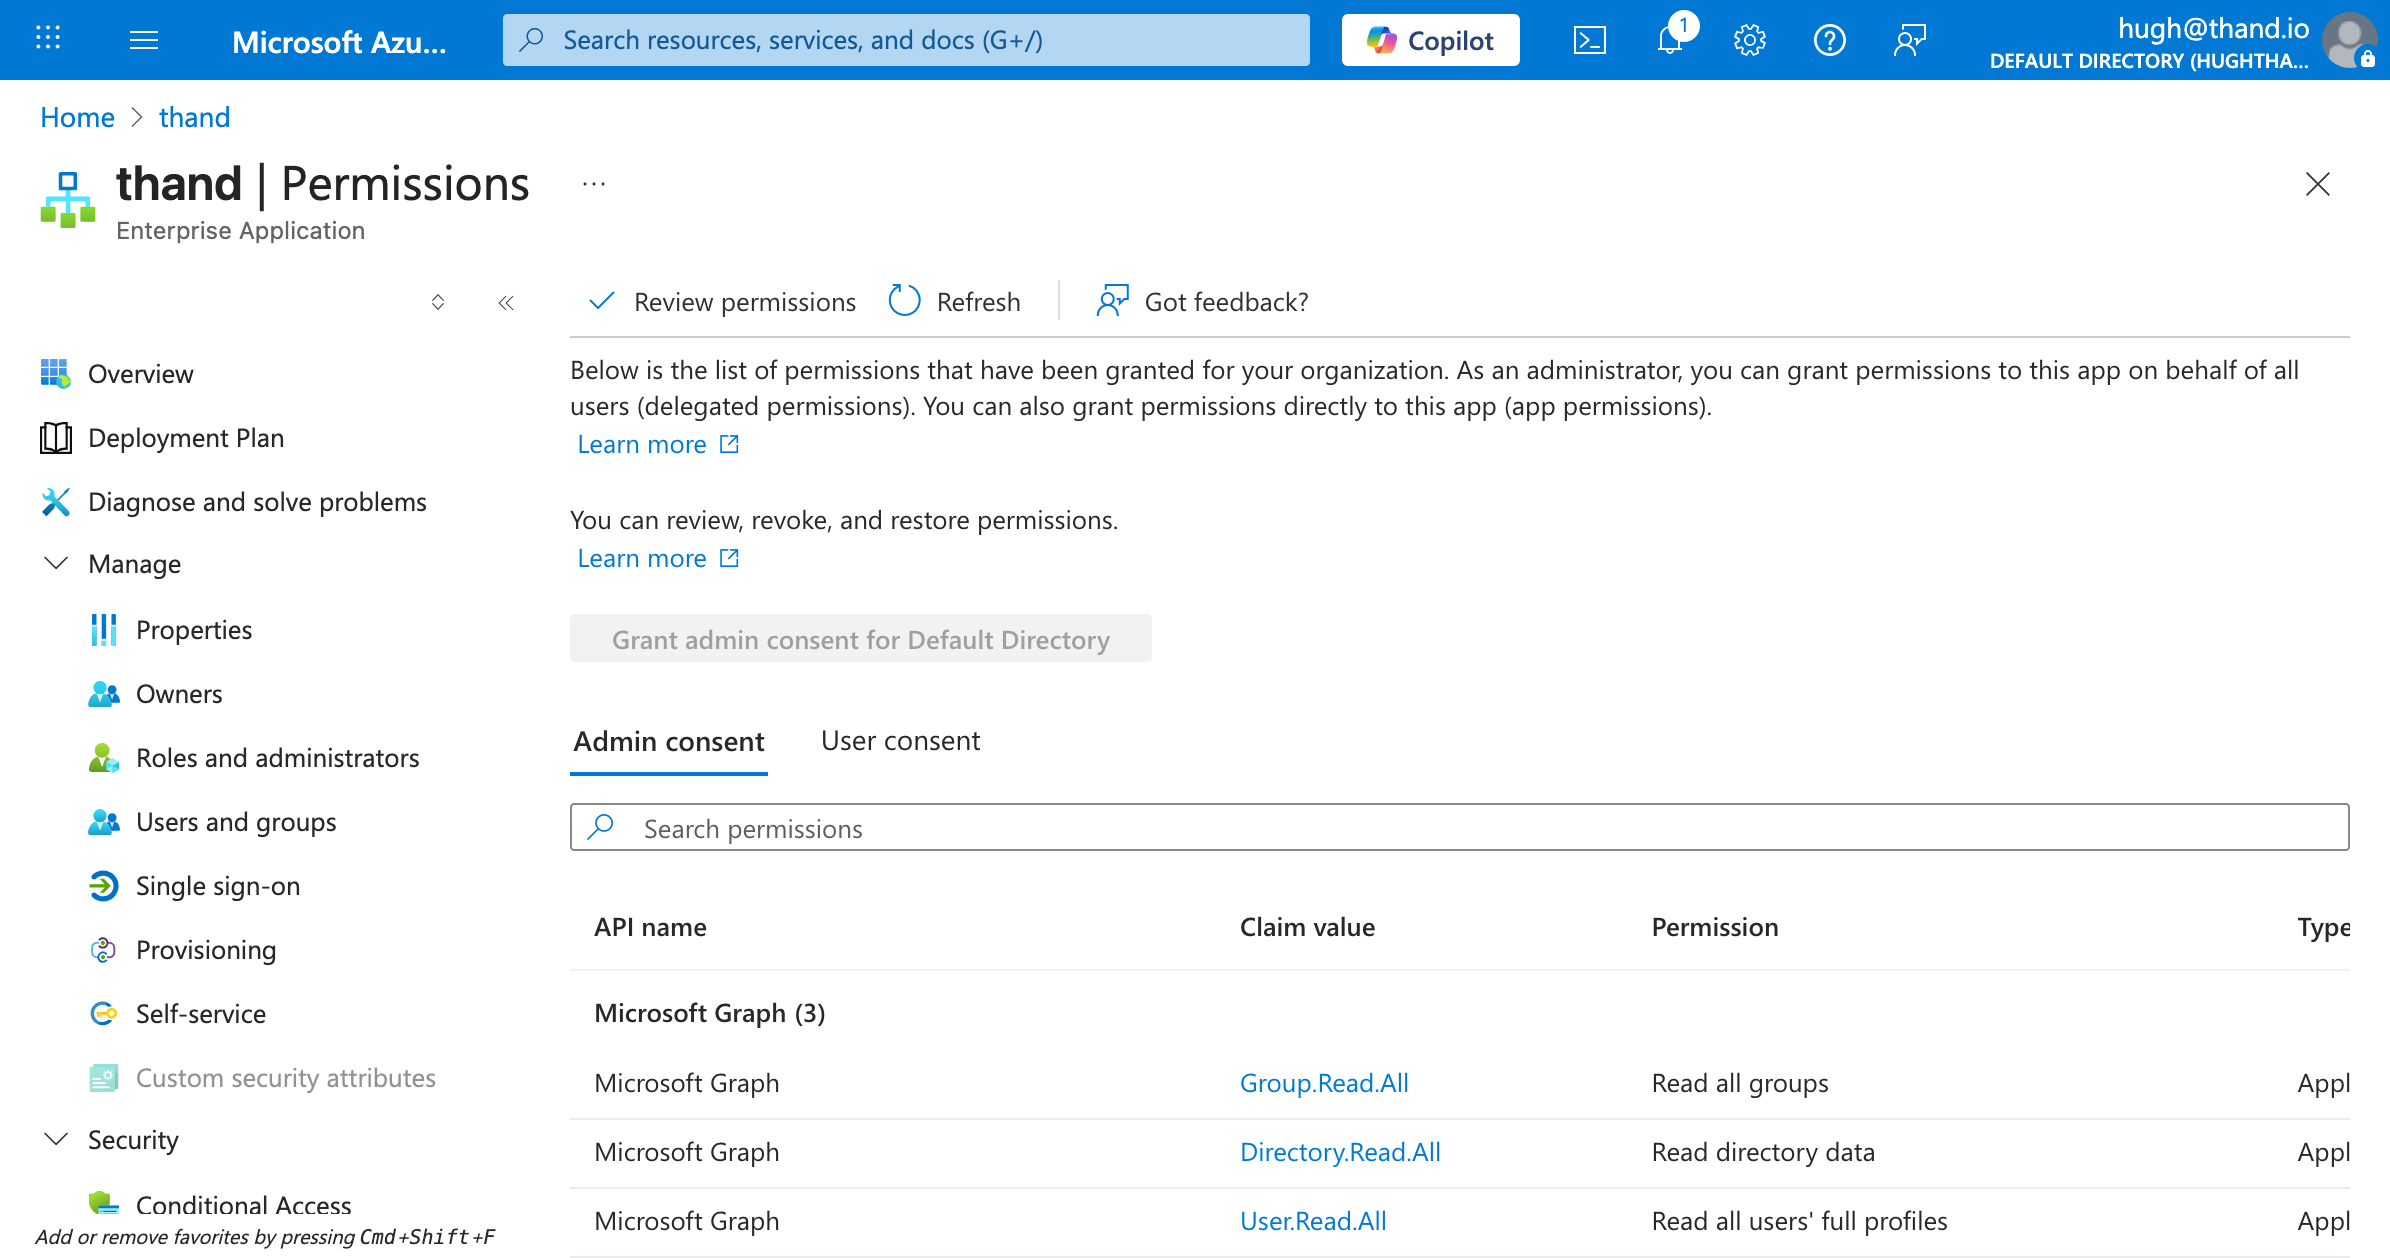Viewport: 2390px width, 1258px height.
Task: Click the Refresh icon above permissions
Action: 904,301
